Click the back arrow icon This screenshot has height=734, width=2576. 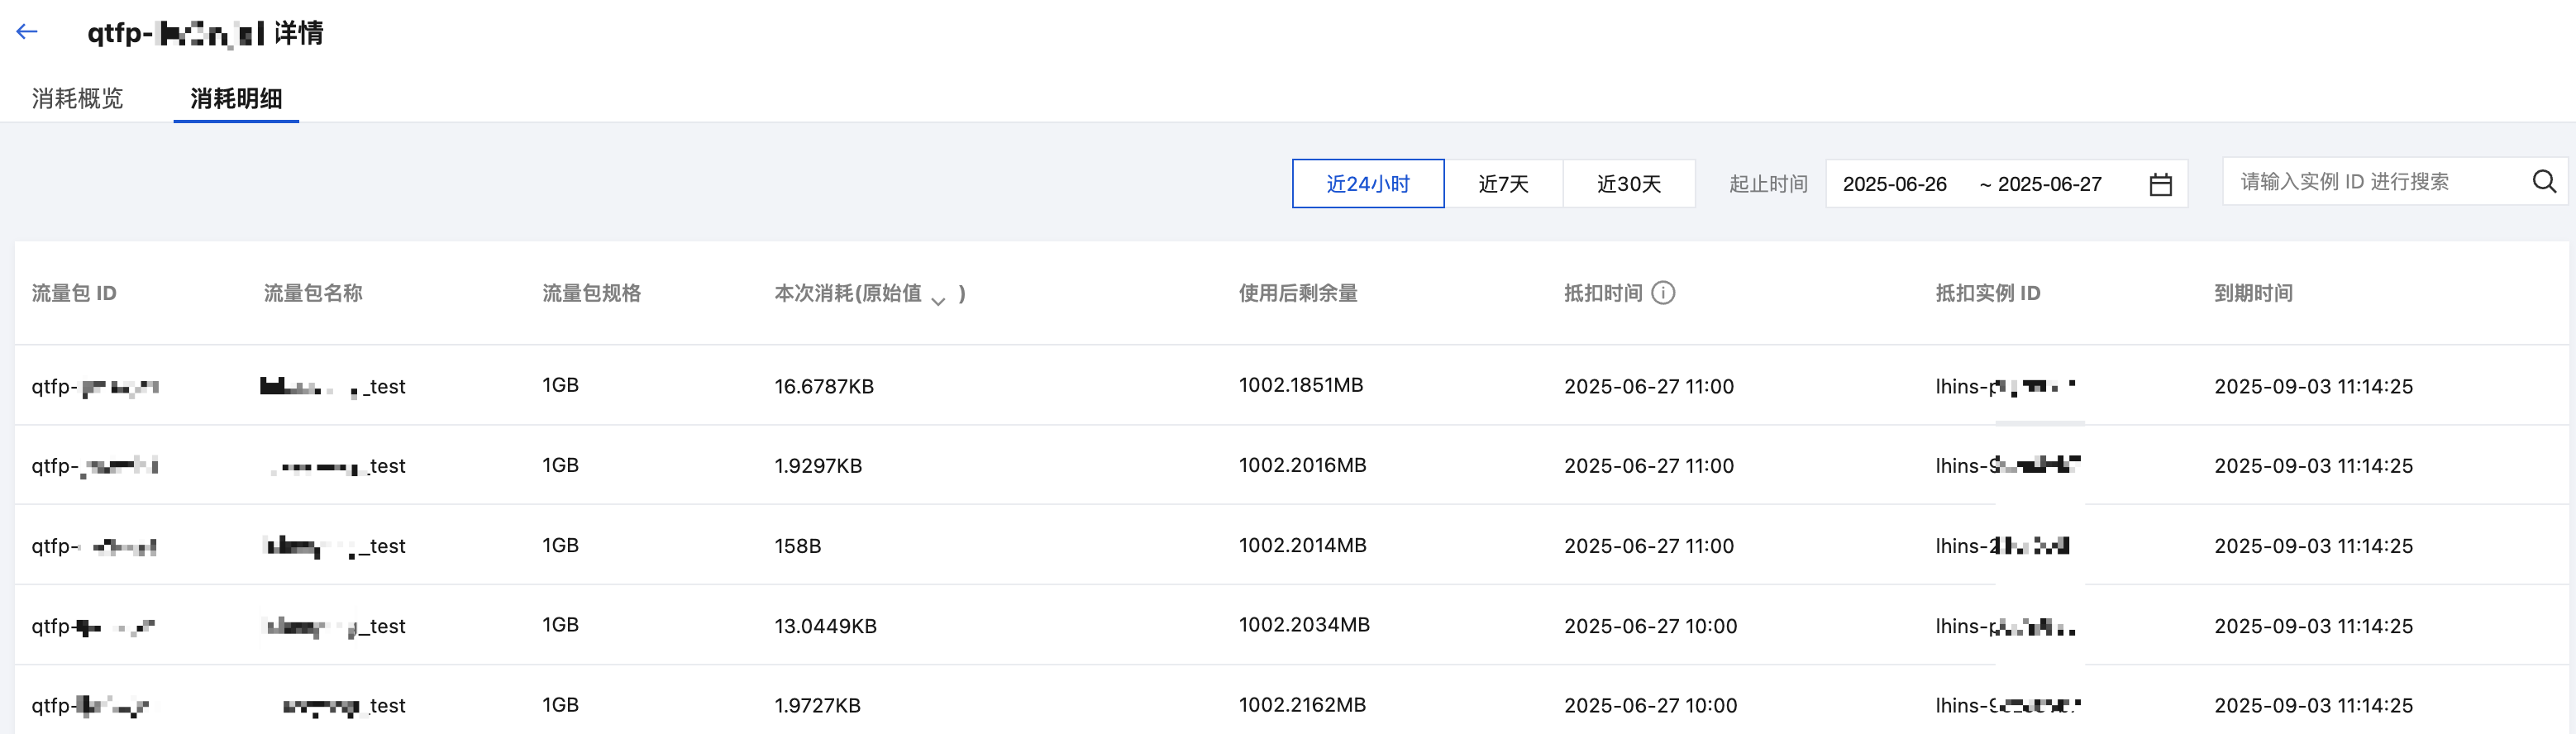[x=27, y=32]
